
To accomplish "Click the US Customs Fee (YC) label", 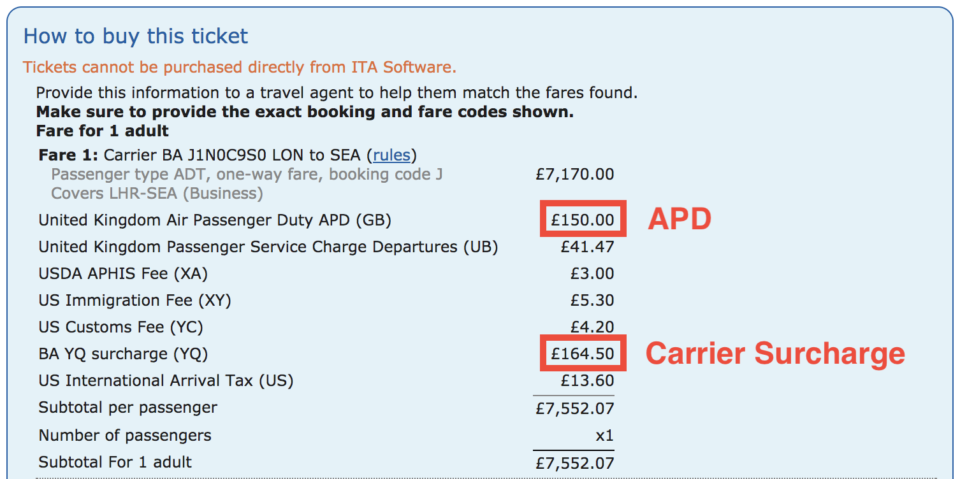I will tap(121, 327).
